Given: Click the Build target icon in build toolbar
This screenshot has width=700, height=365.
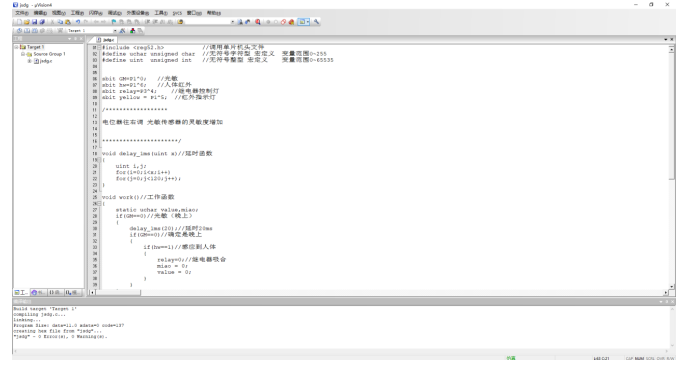Looking at the screenshot, I should [x=27, y=31].
